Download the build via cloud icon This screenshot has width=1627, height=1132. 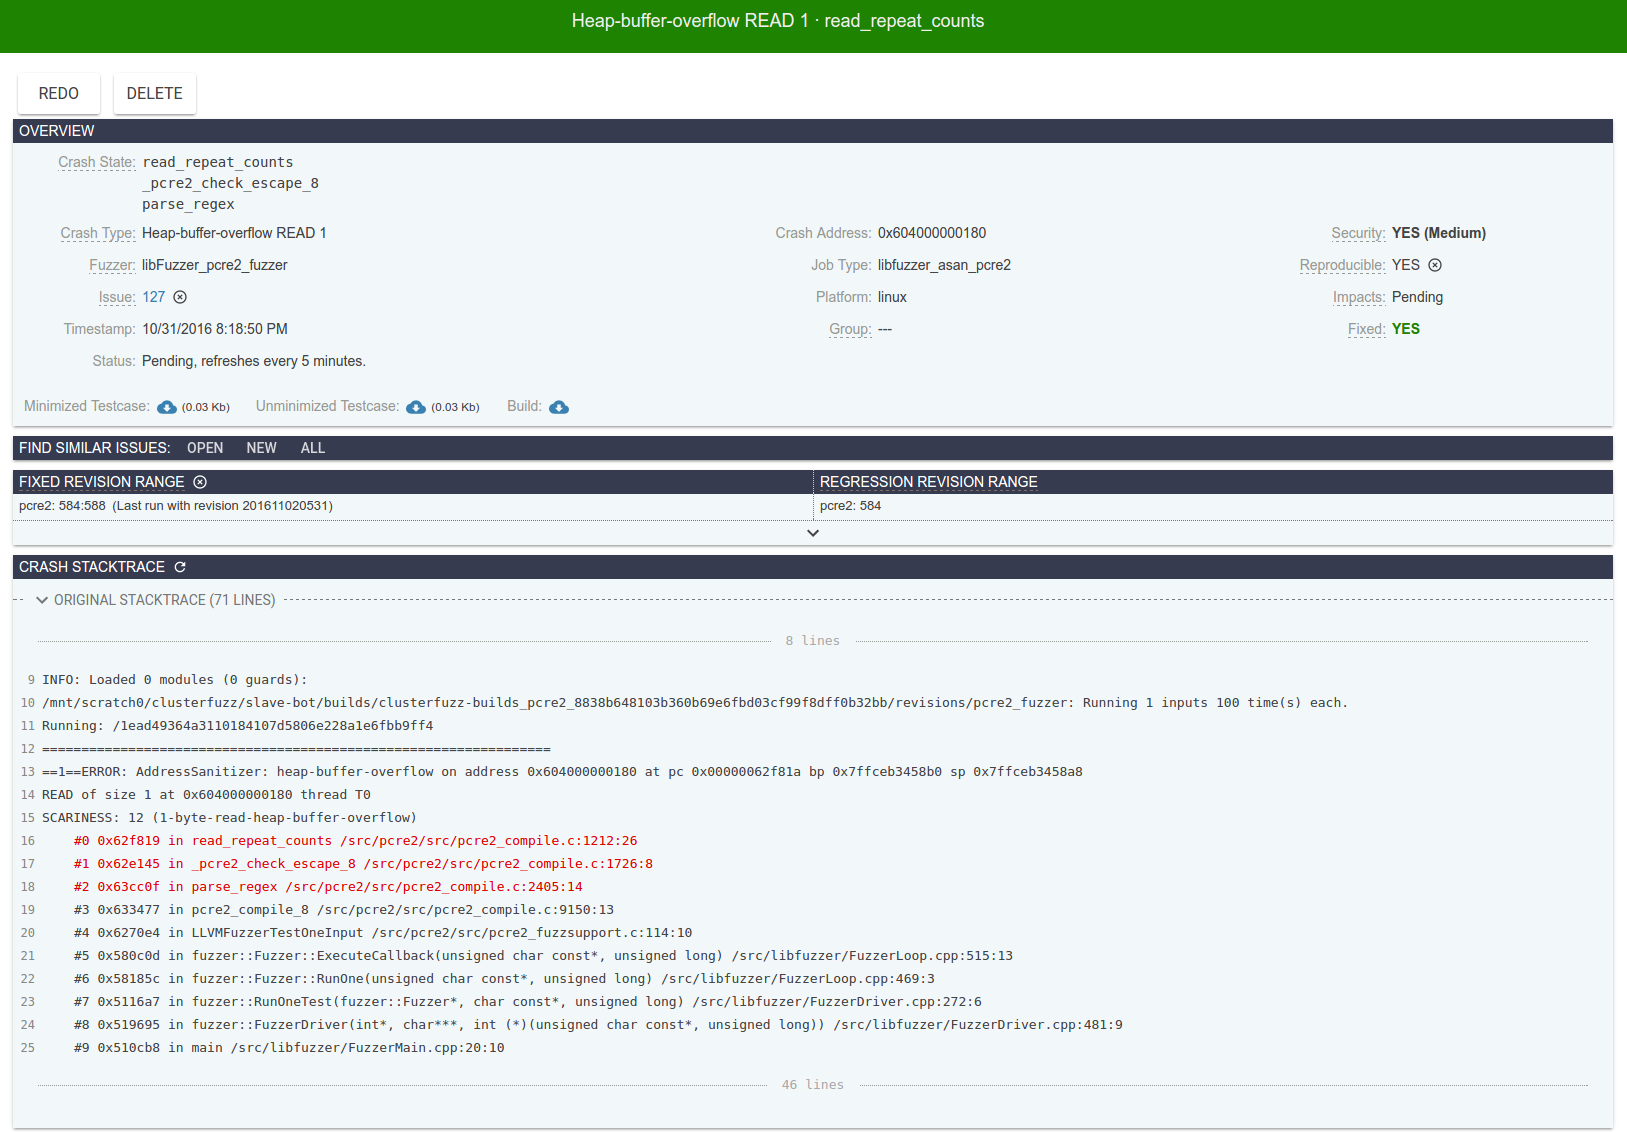coord(559,407)
